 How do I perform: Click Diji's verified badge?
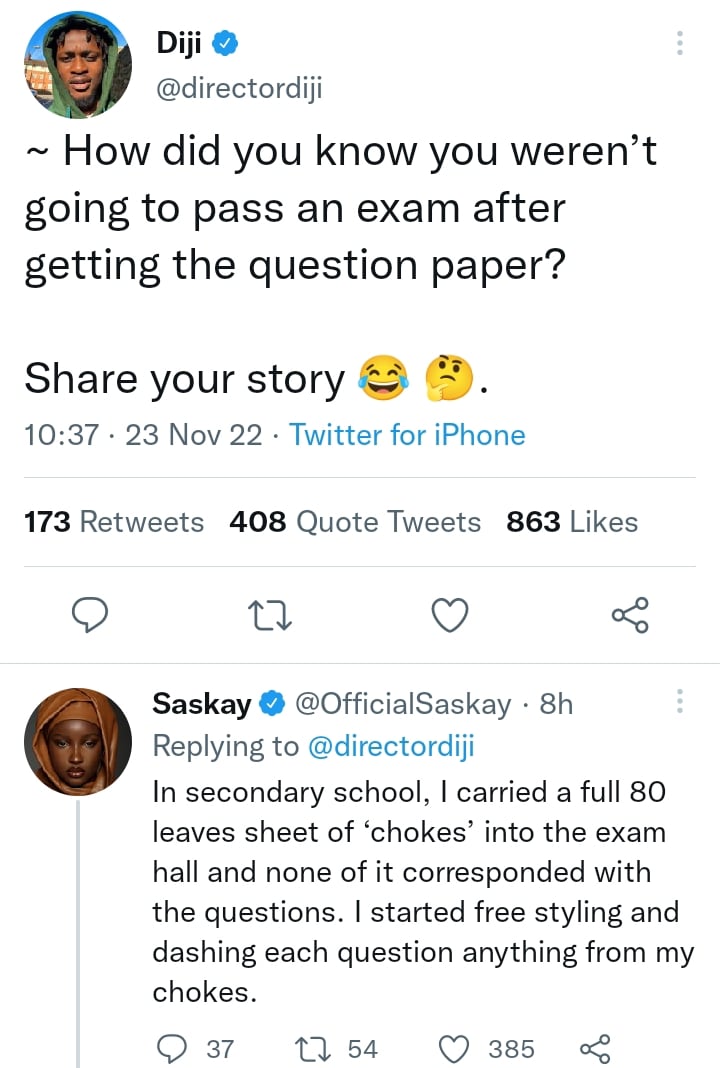click(227, 44)
